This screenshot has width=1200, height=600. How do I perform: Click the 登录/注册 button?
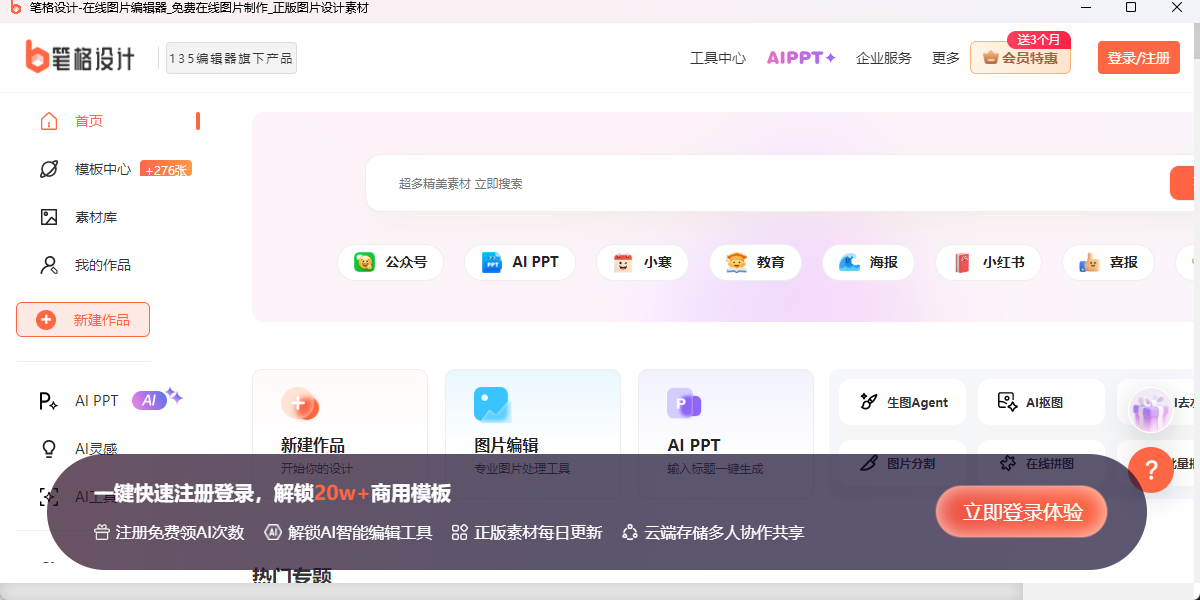coord(1138,58)
